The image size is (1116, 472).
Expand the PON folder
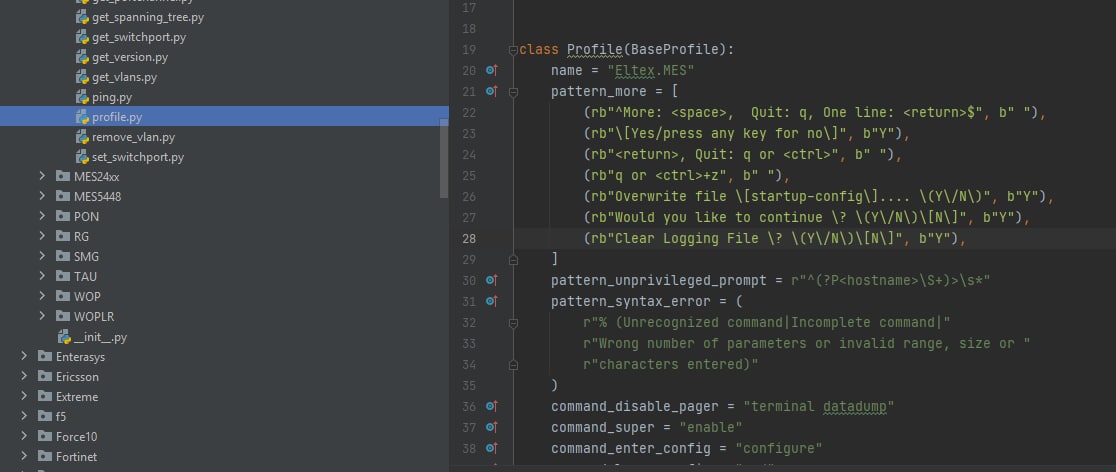click(43, 216)
